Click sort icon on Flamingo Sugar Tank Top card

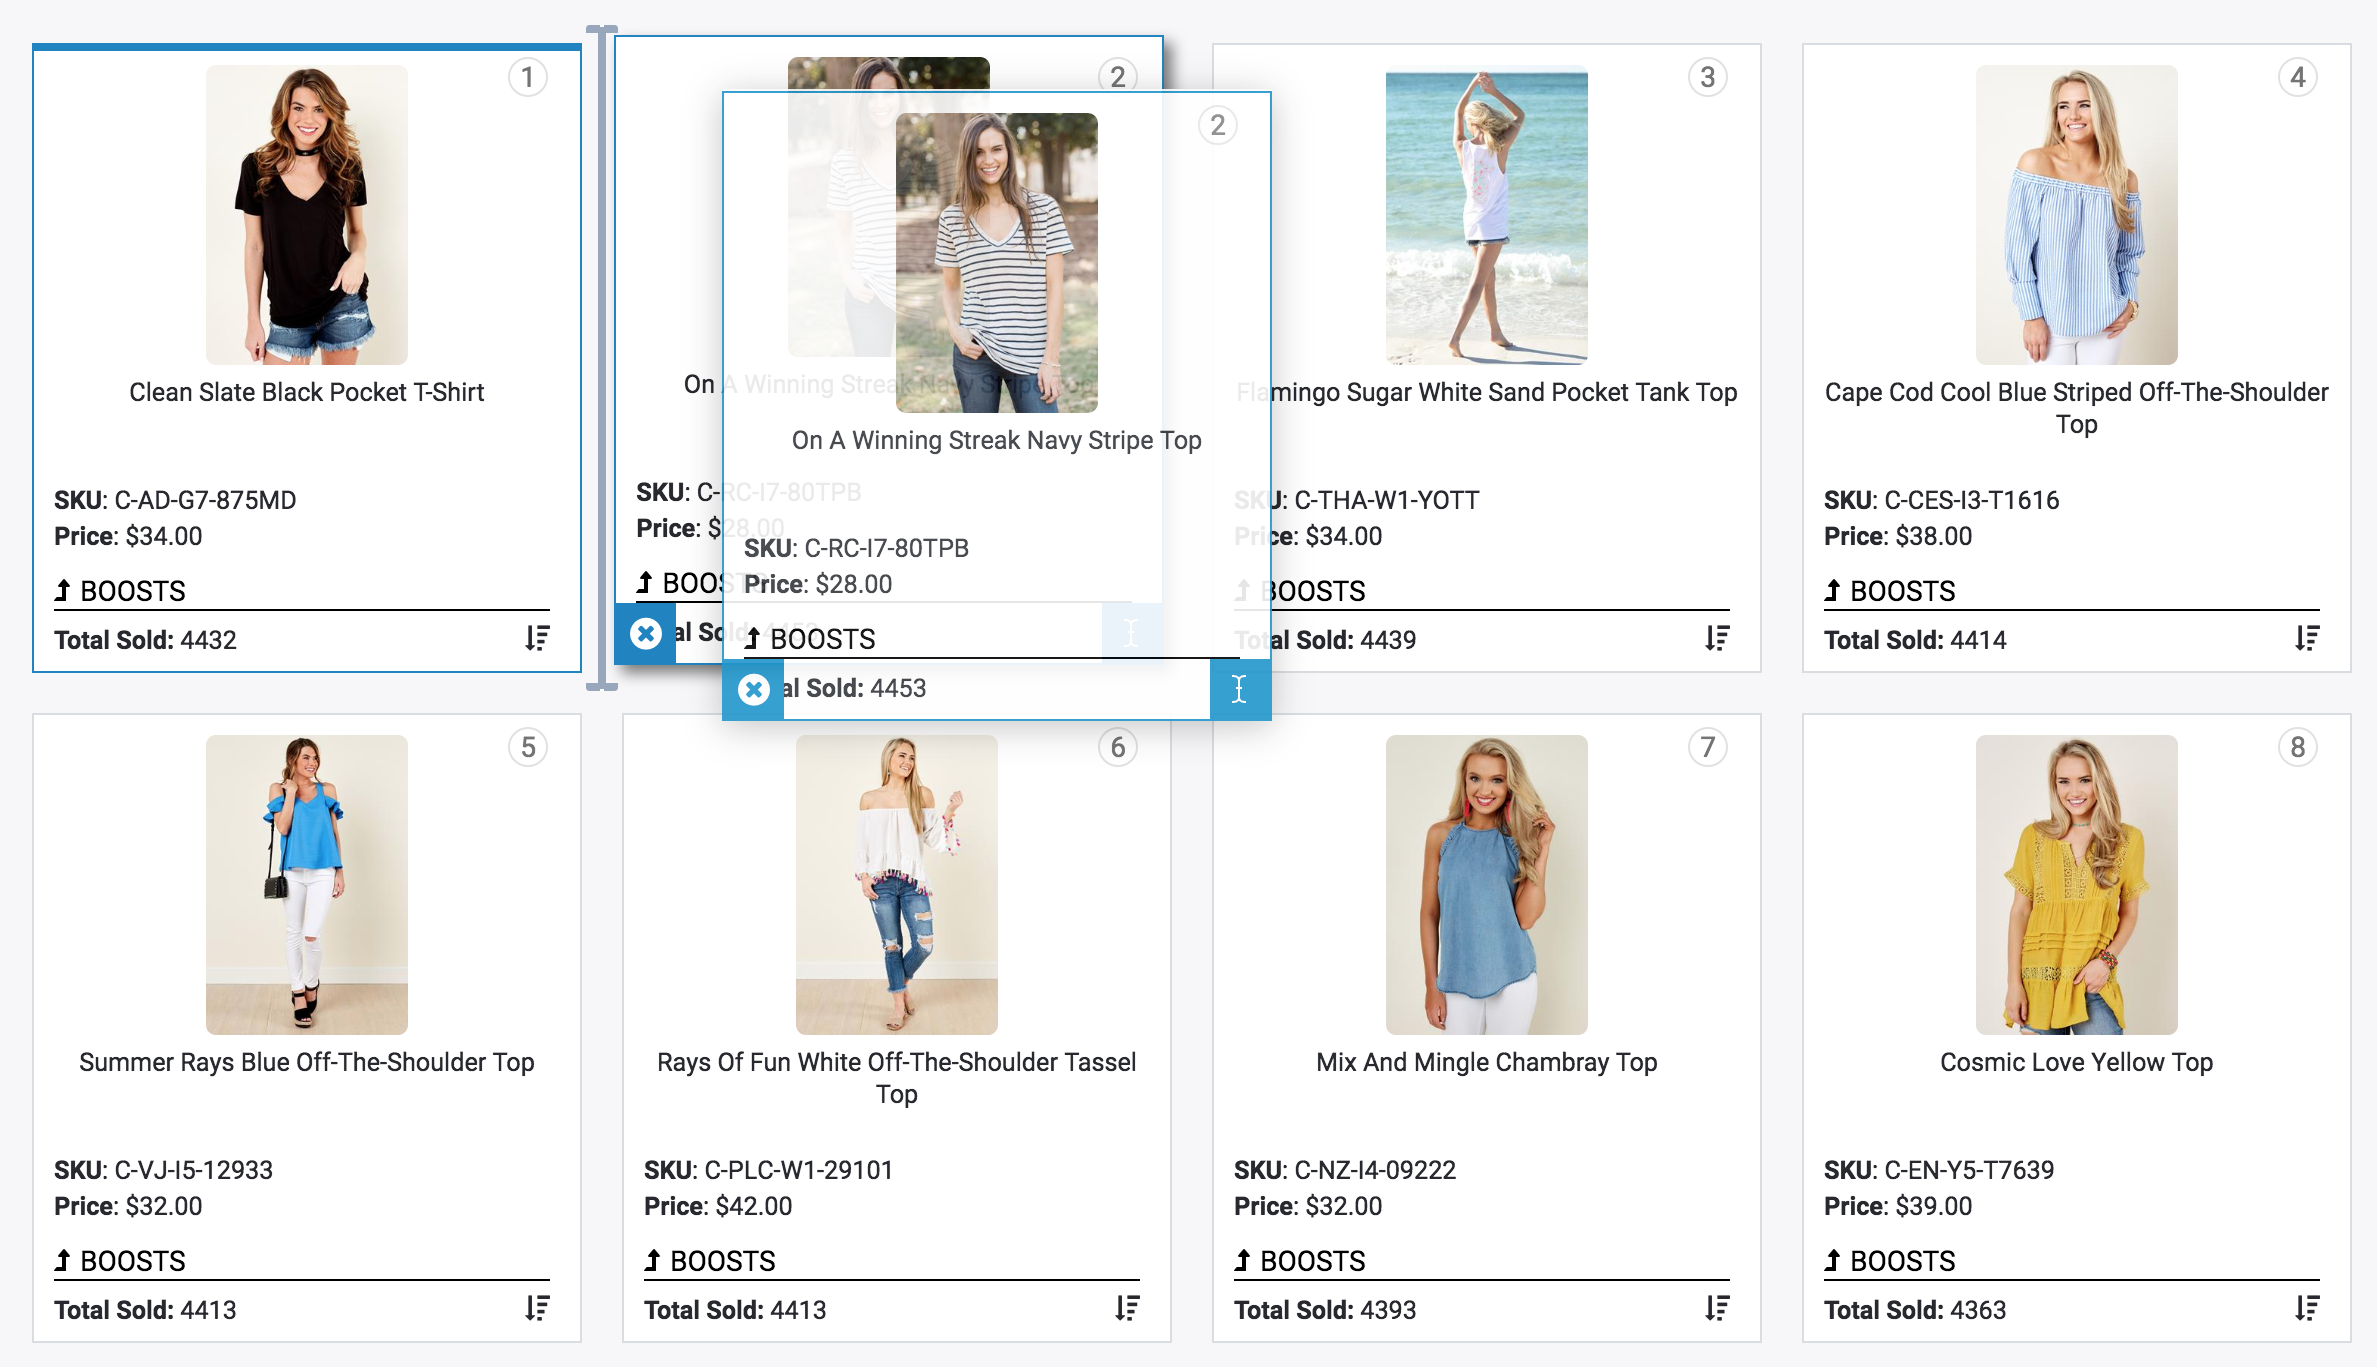(x=1717, y=638)
